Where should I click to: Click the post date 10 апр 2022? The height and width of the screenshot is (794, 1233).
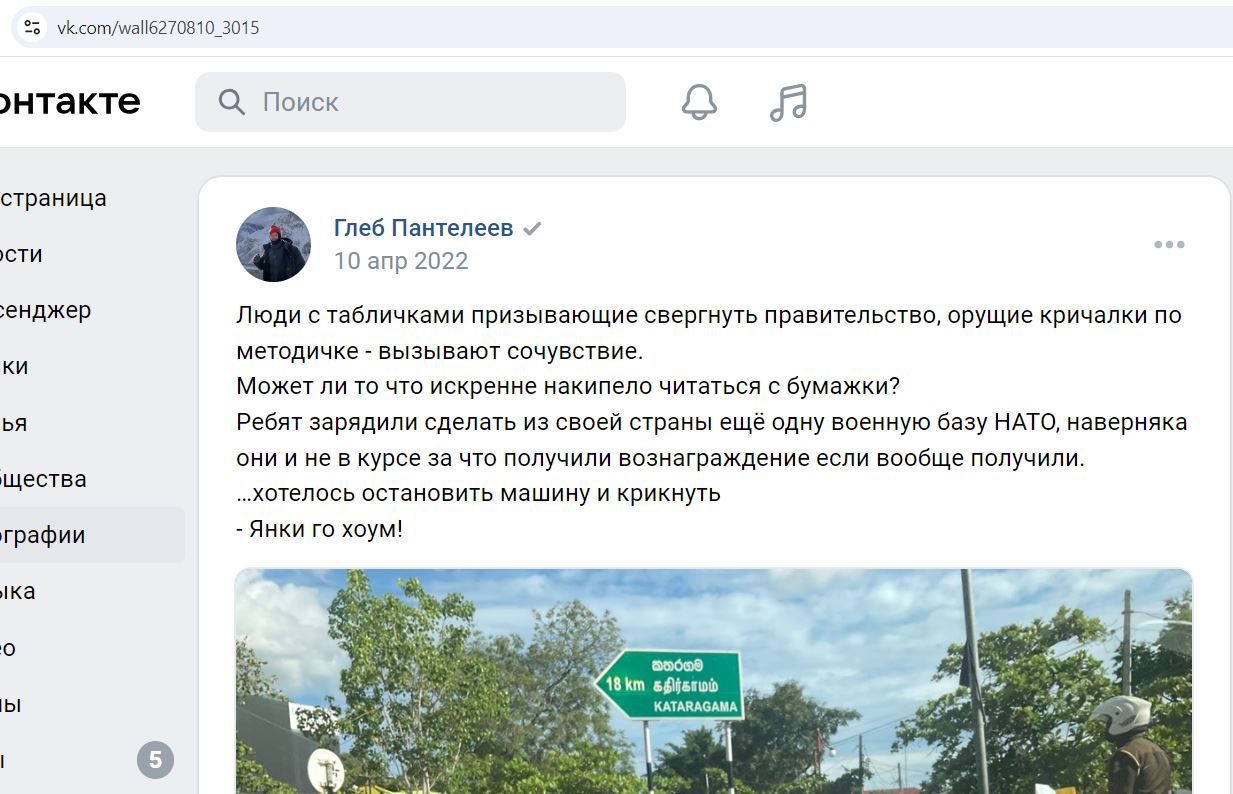(x=401, y=261)
